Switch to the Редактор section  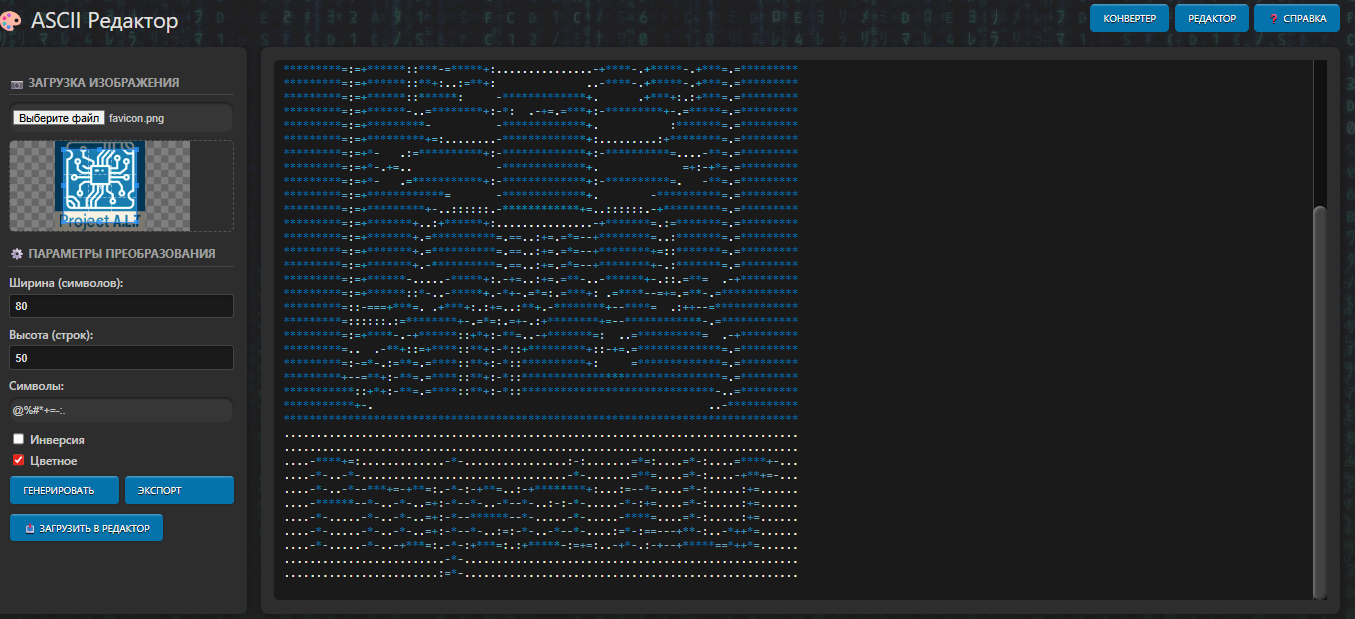click(x=1211, y=18)
